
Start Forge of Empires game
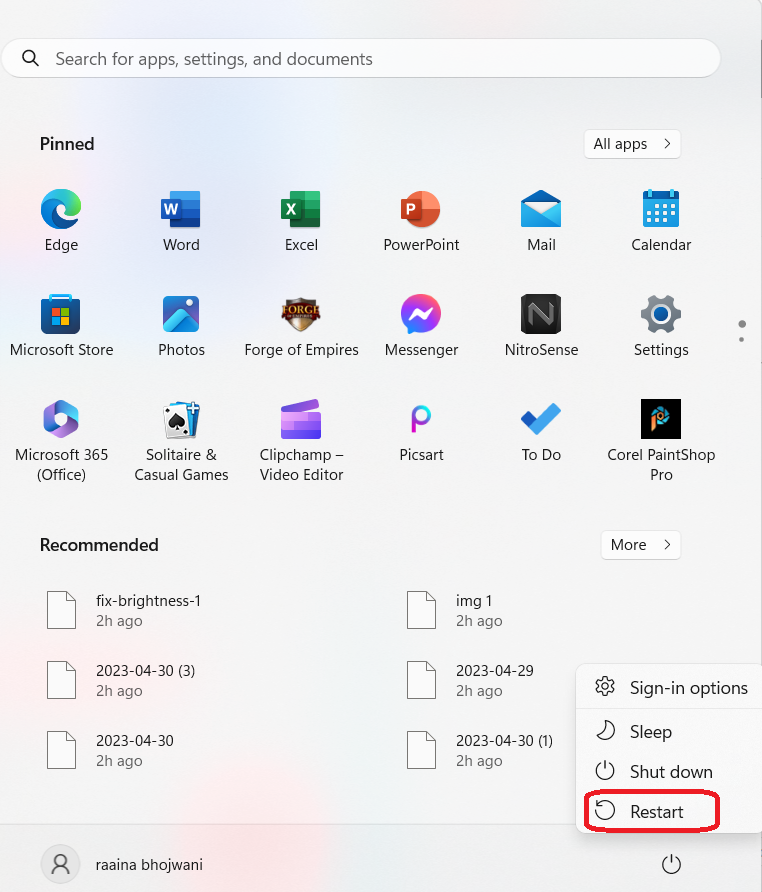301,325
